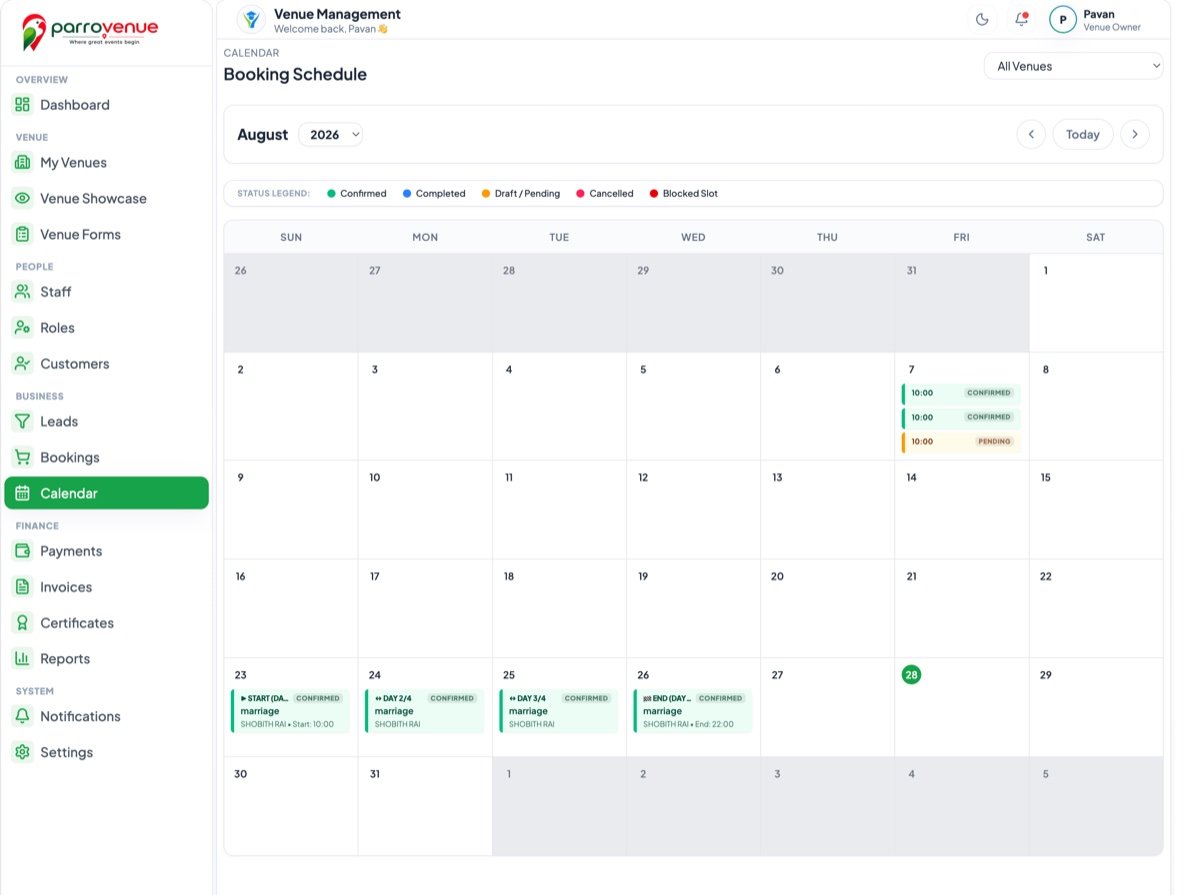The width and height of the screenshot is (1200, 895).
Task: Open notifications bell in top header
Action: tap(1021, 19)
